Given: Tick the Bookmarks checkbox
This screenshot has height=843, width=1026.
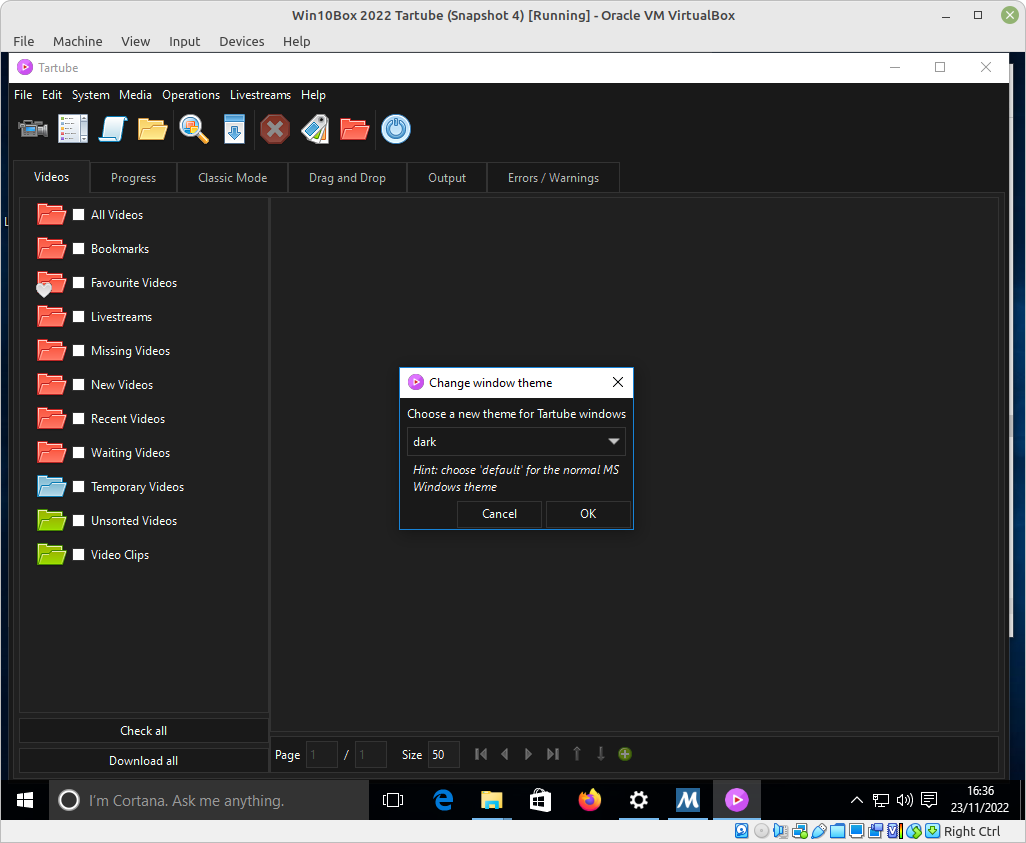Looking at the screenshot, I should coord(79,249).
